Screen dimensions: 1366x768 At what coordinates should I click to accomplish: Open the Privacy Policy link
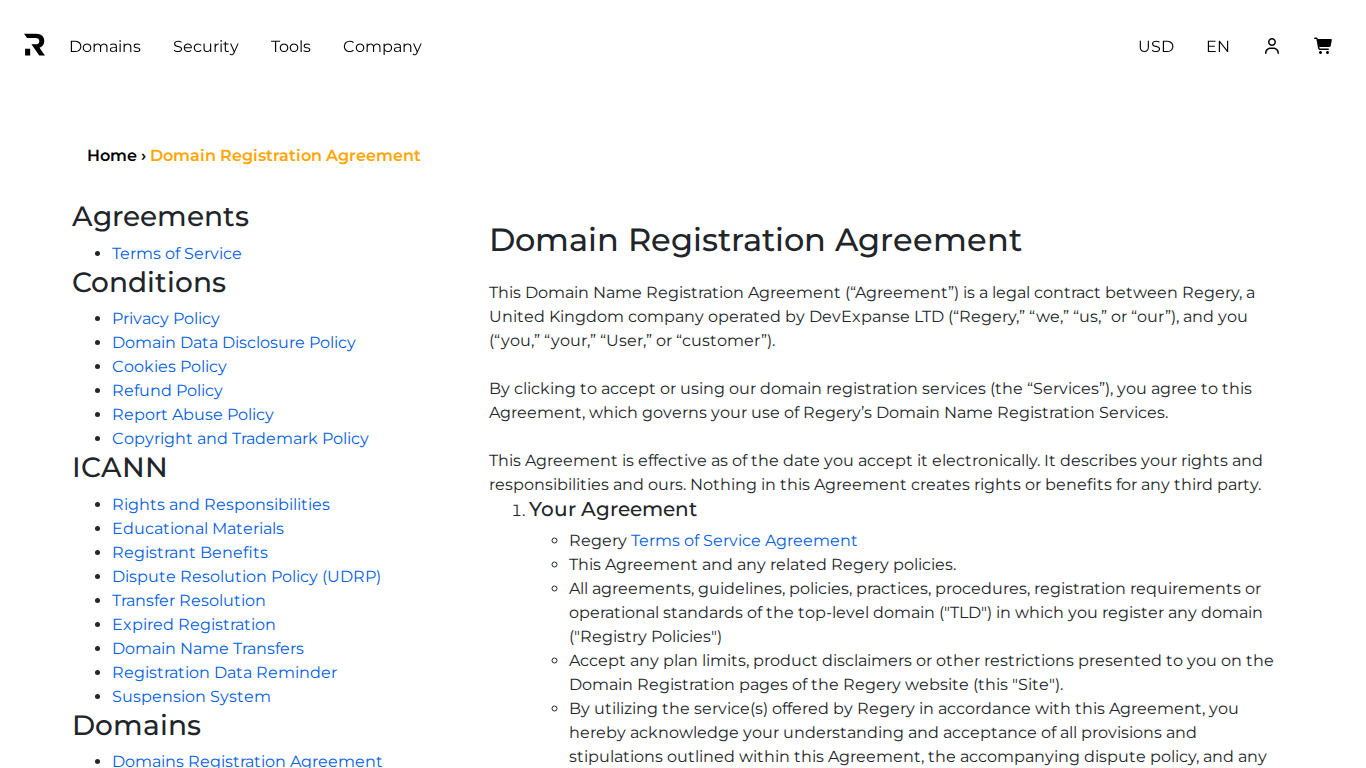[166, 319]
